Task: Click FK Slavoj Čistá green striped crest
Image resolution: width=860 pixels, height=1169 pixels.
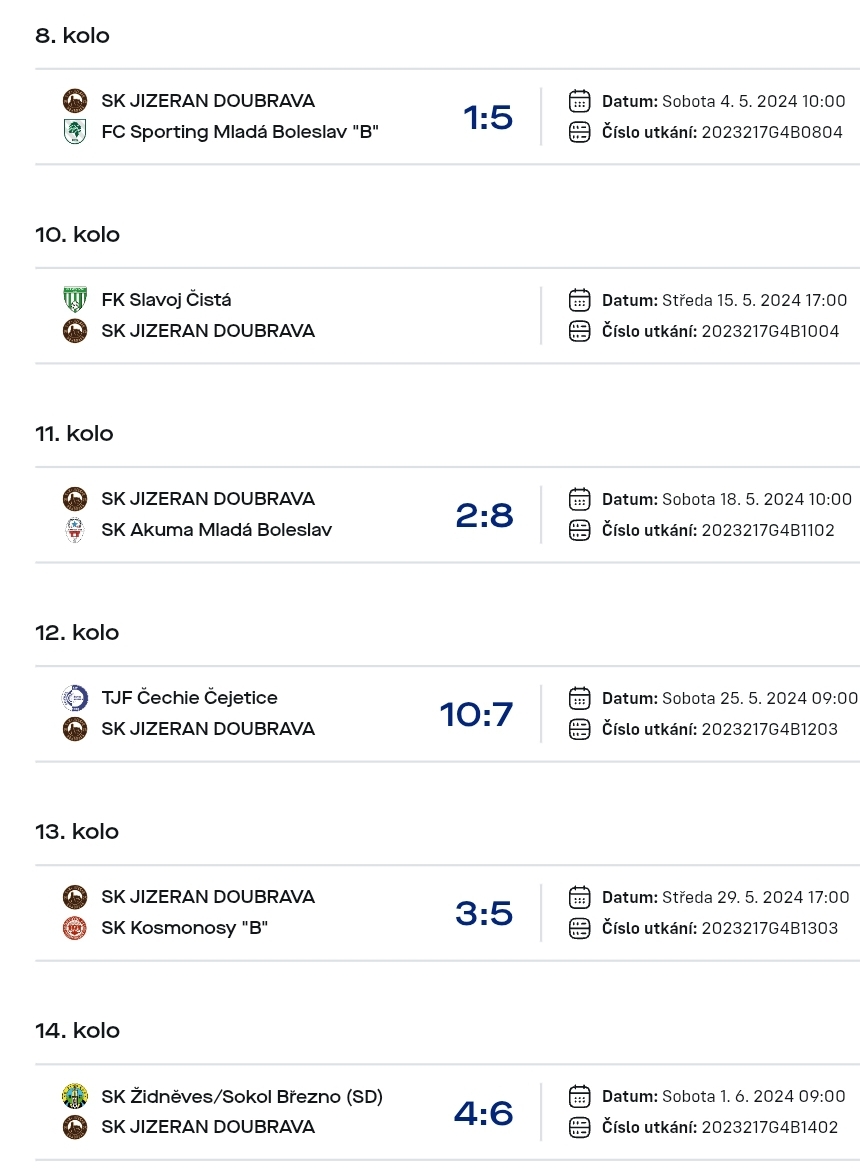Action: [75, 300]
